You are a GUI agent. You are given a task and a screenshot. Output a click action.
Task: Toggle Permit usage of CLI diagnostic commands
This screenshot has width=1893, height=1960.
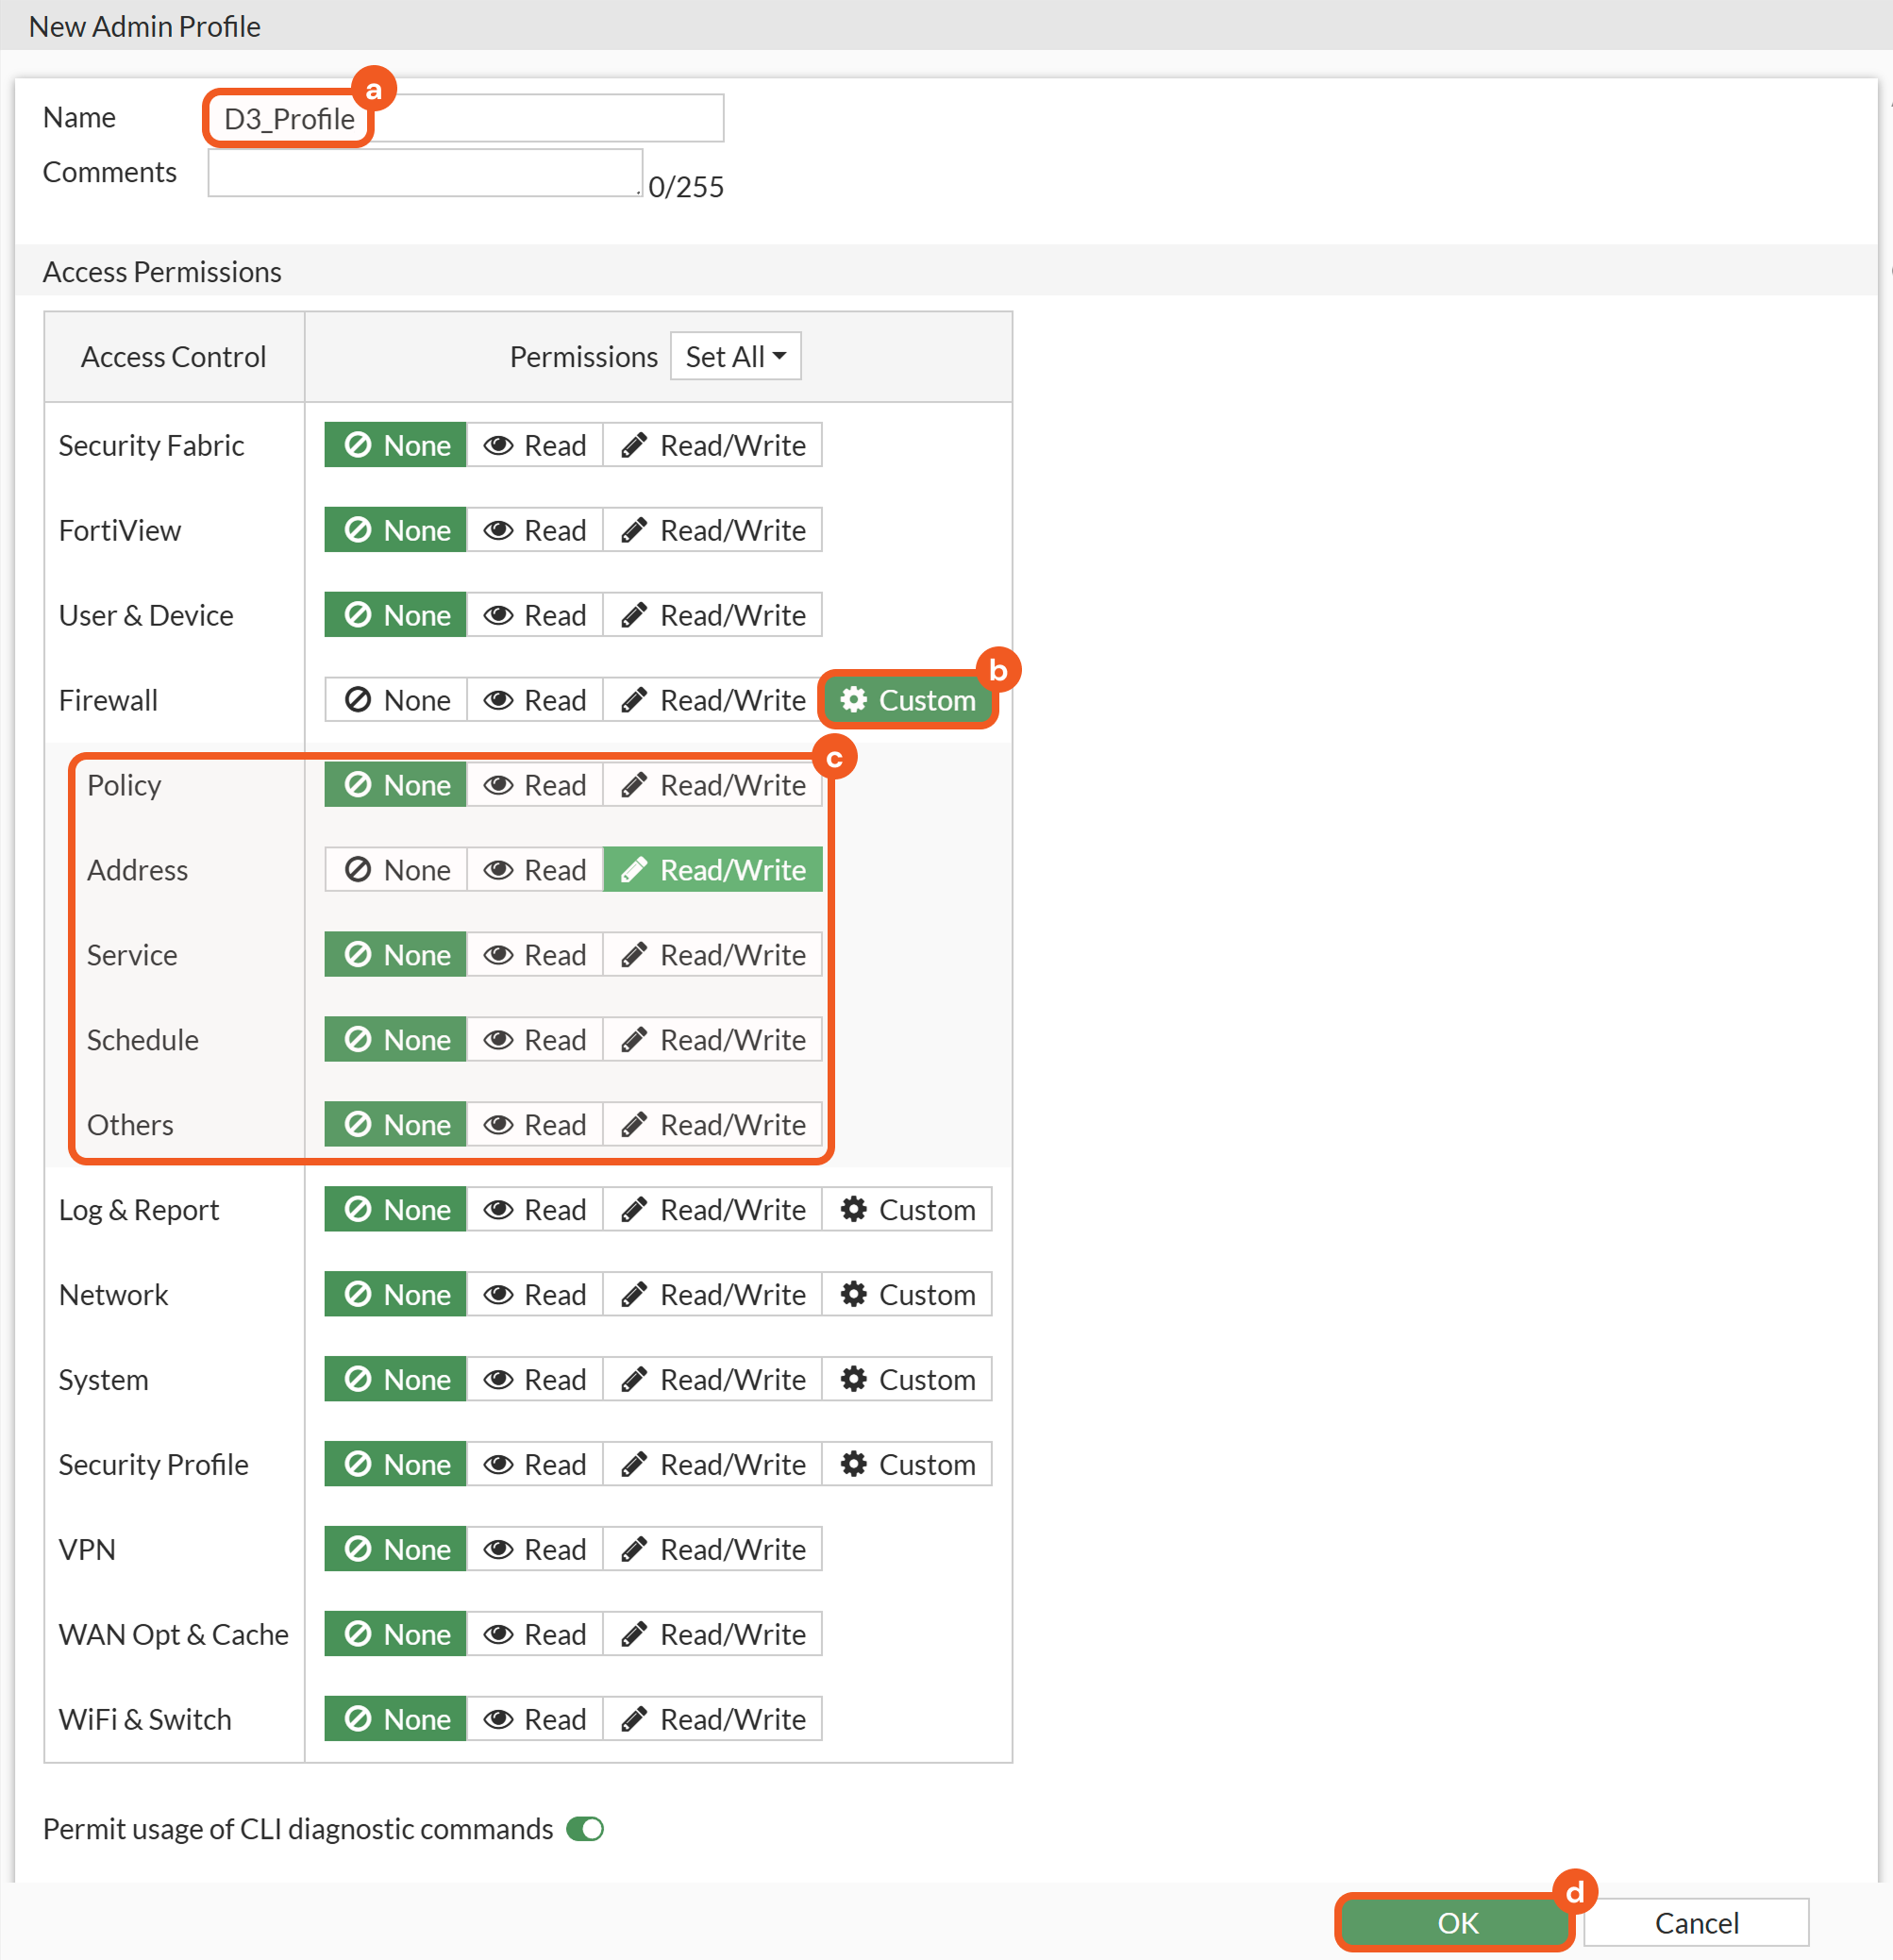585,1829
